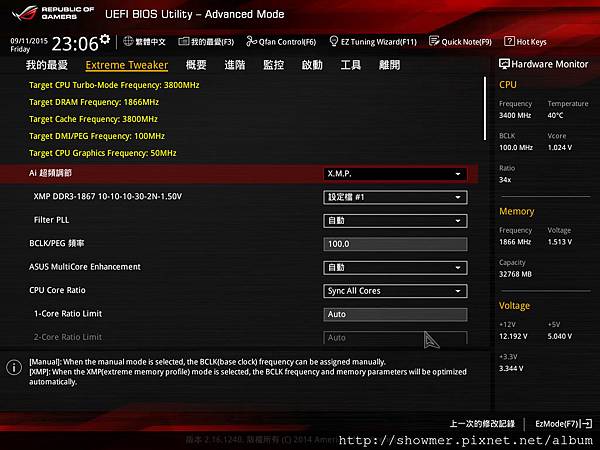Open the 進階 tab

(x=235, y=65)
